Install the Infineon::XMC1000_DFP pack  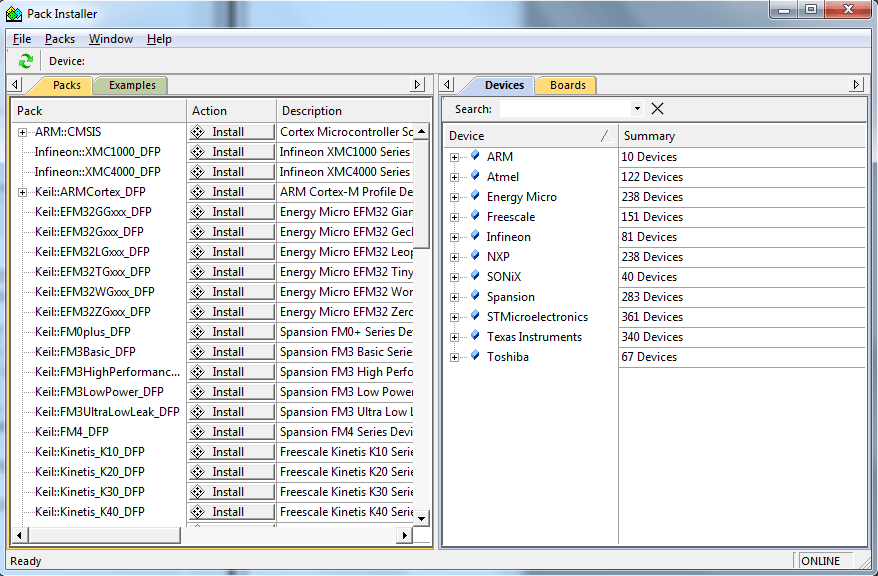click(231, 152)
